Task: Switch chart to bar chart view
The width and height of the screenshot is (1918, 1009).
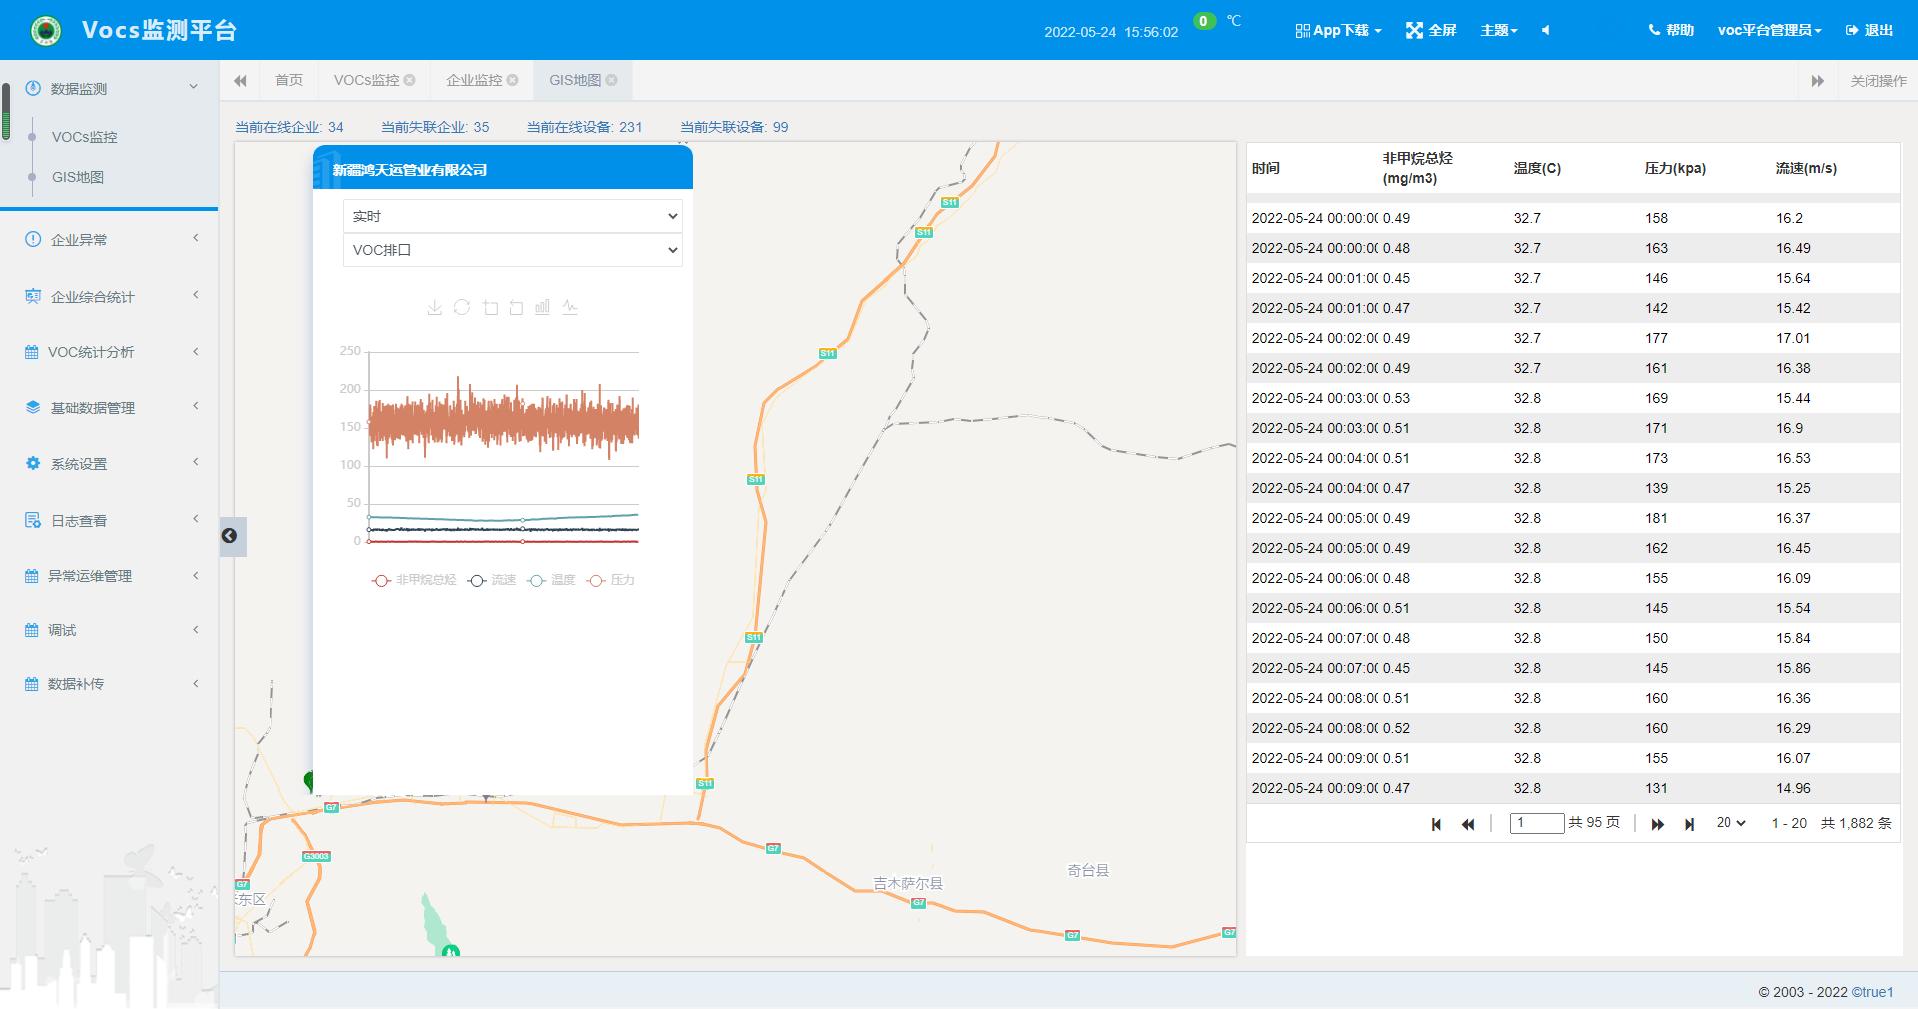Action: (542, 308)
